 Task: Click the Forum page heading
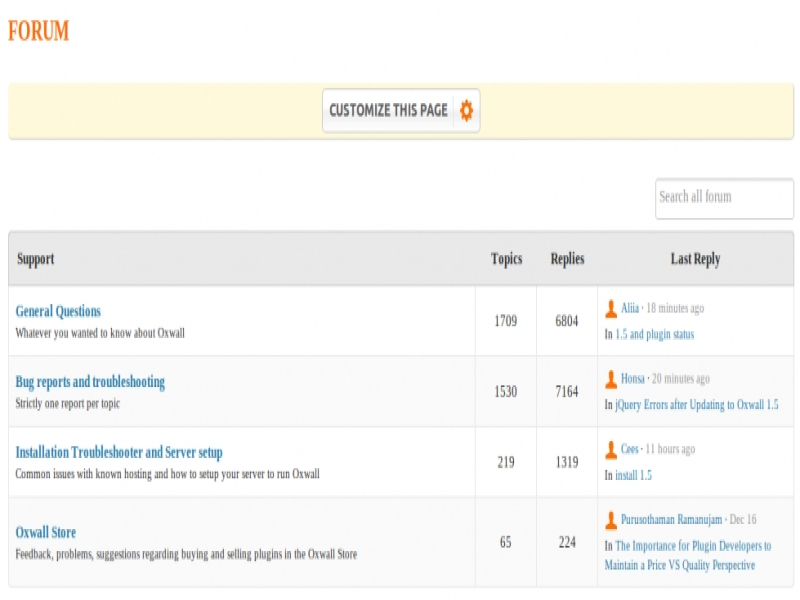click(39, 32)
